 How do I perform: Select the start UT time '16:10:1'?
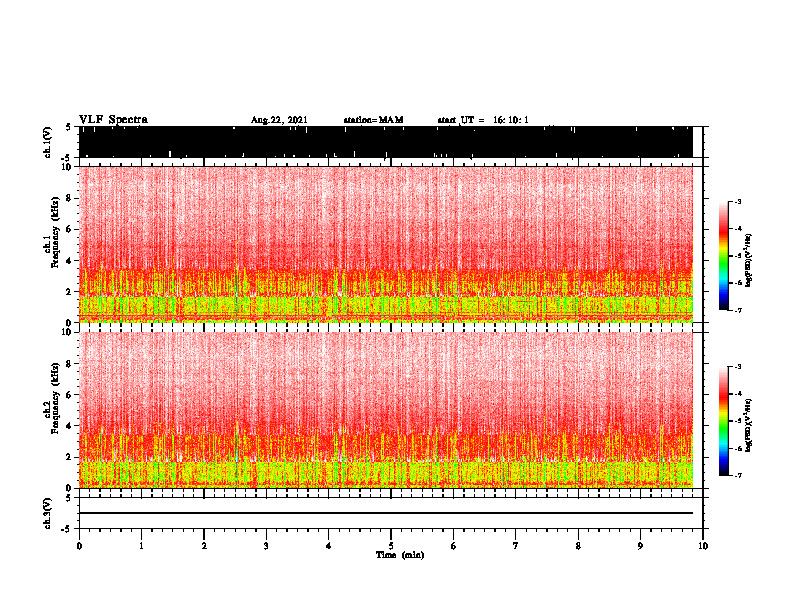pos(511,120)
